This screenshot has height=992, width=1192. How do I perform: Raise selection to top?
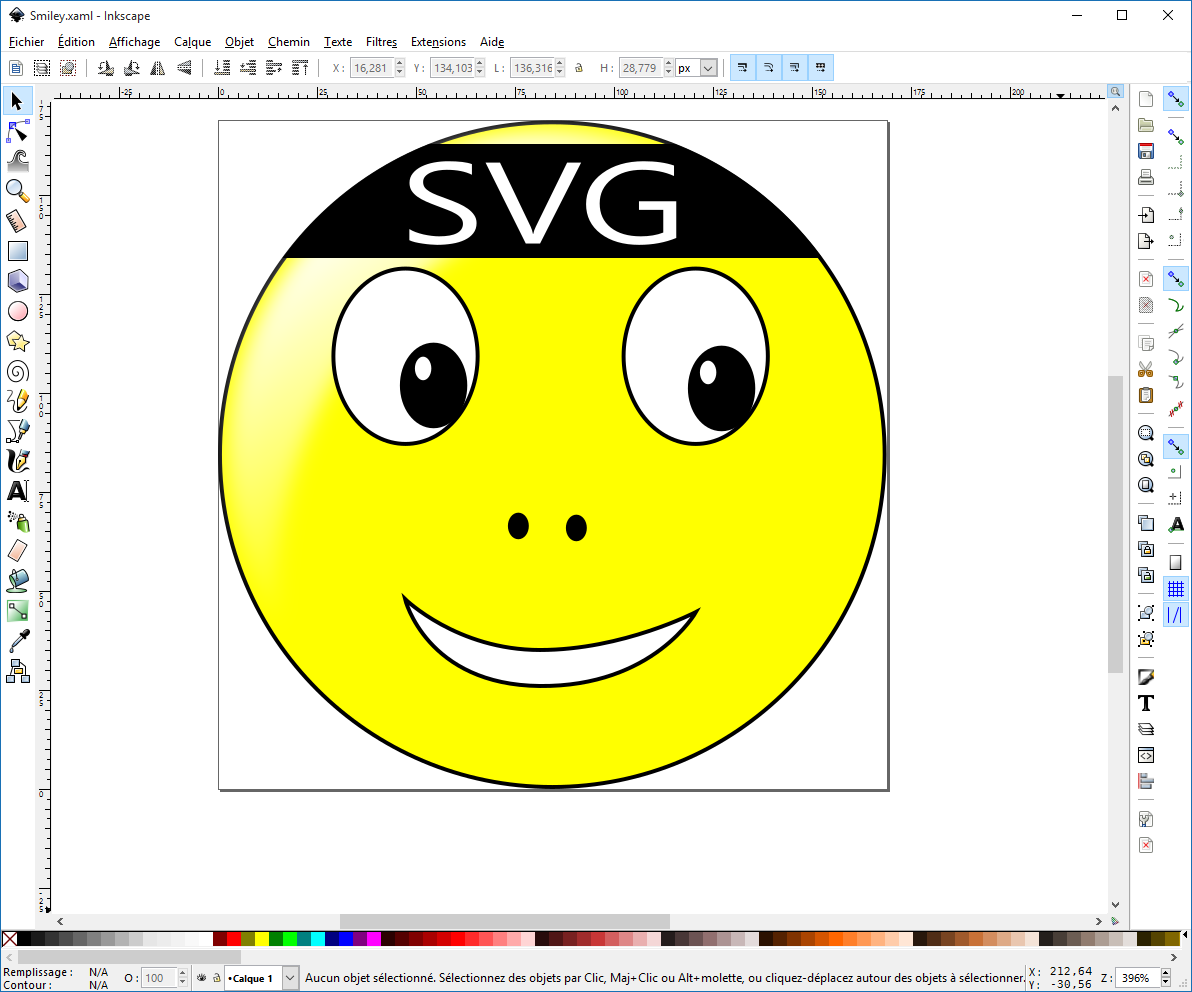[x=300, y=68]
